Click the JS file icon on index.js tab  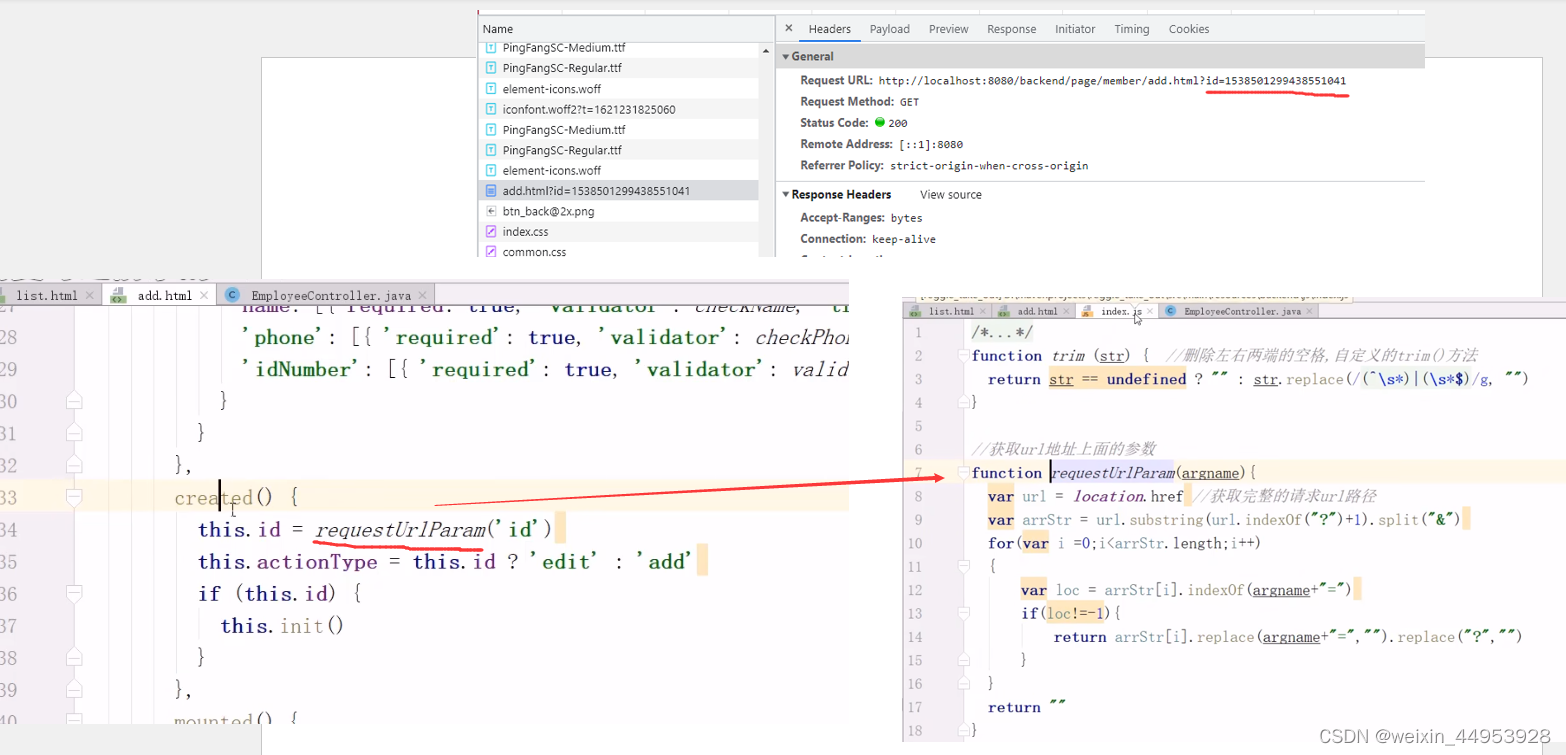click(1088, 312)
